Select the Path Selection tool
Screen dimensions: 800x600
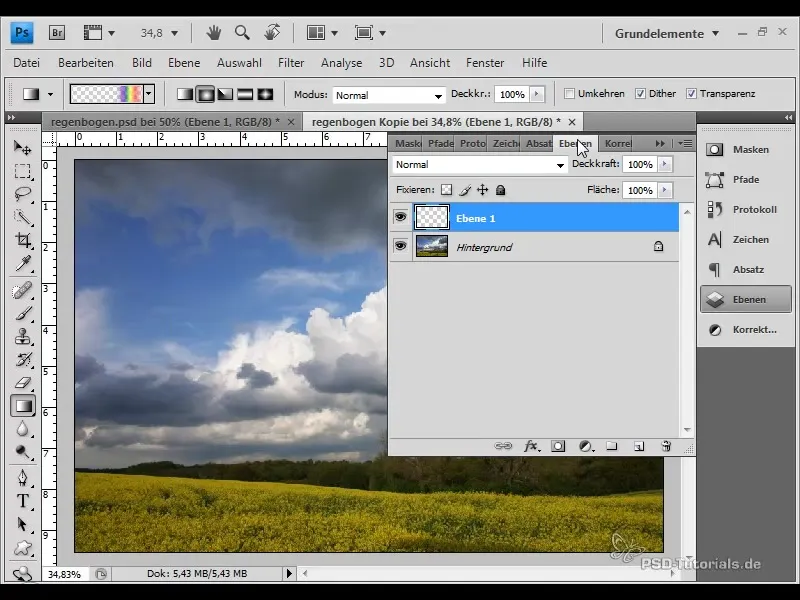[22, 524]
